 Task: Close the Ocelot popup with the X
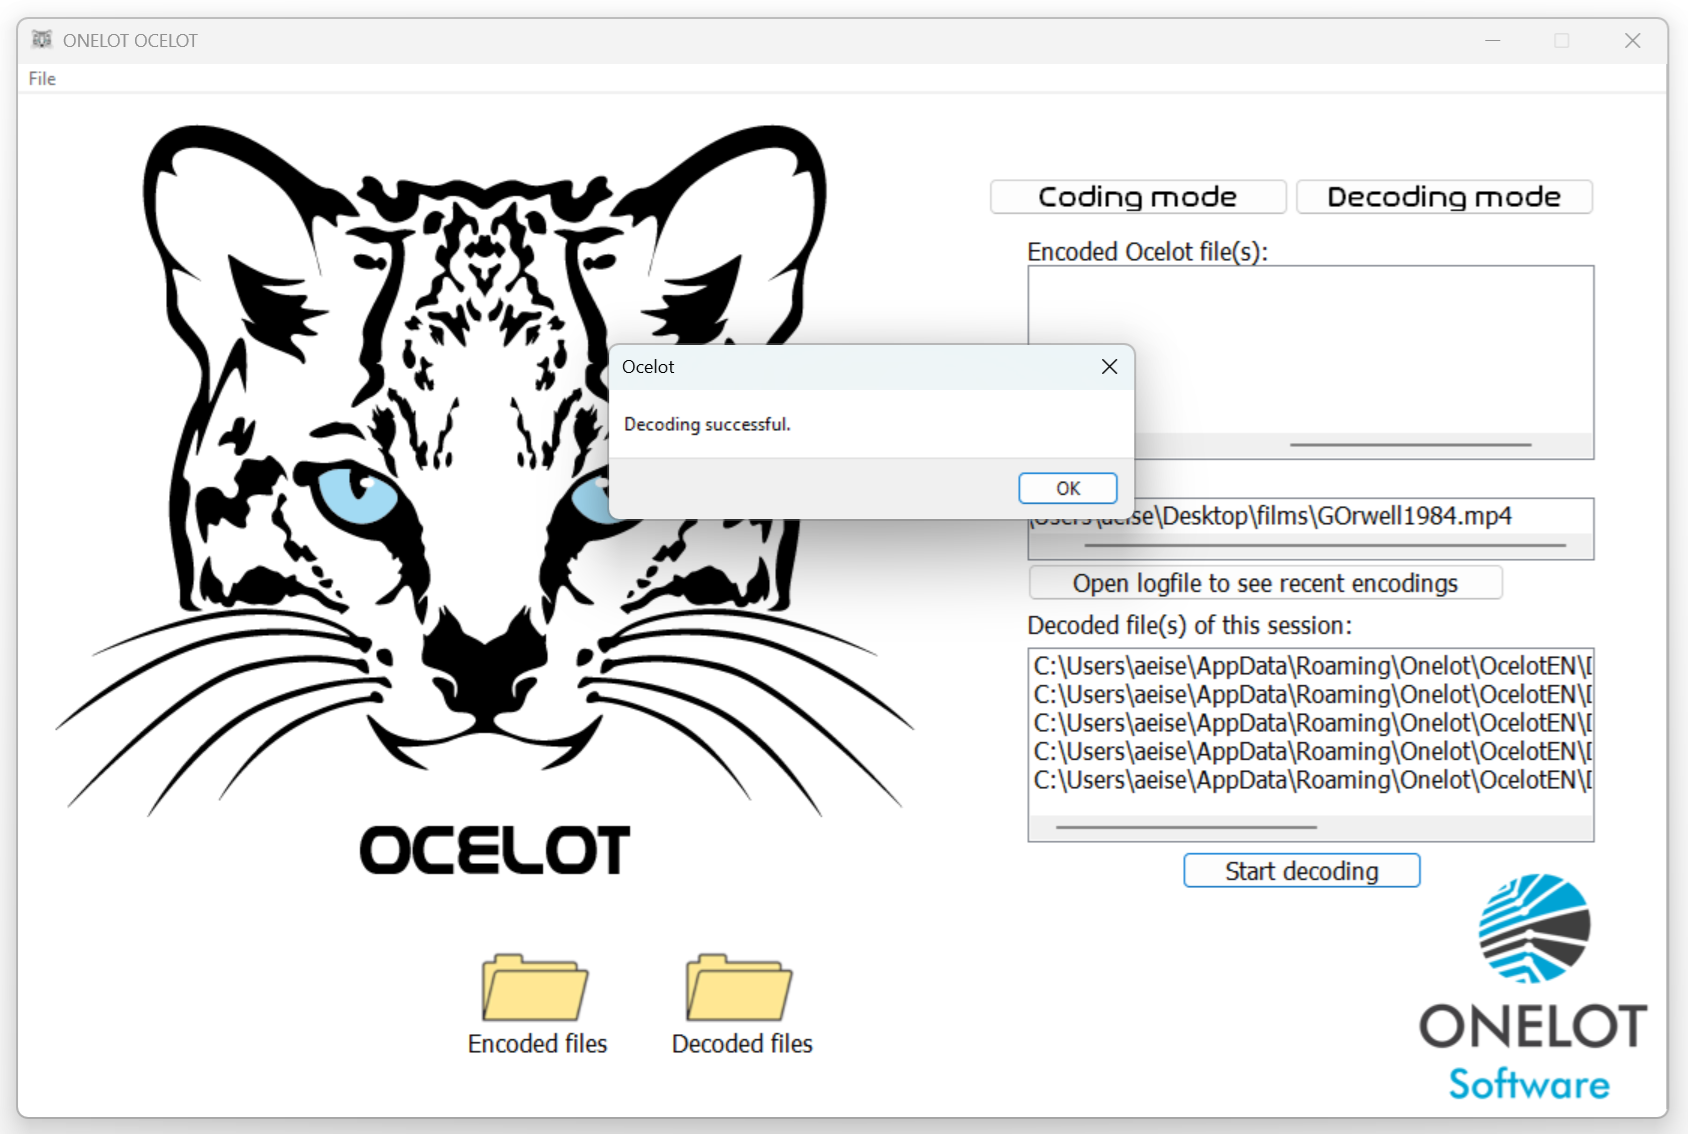click(x=1108, y=366)
